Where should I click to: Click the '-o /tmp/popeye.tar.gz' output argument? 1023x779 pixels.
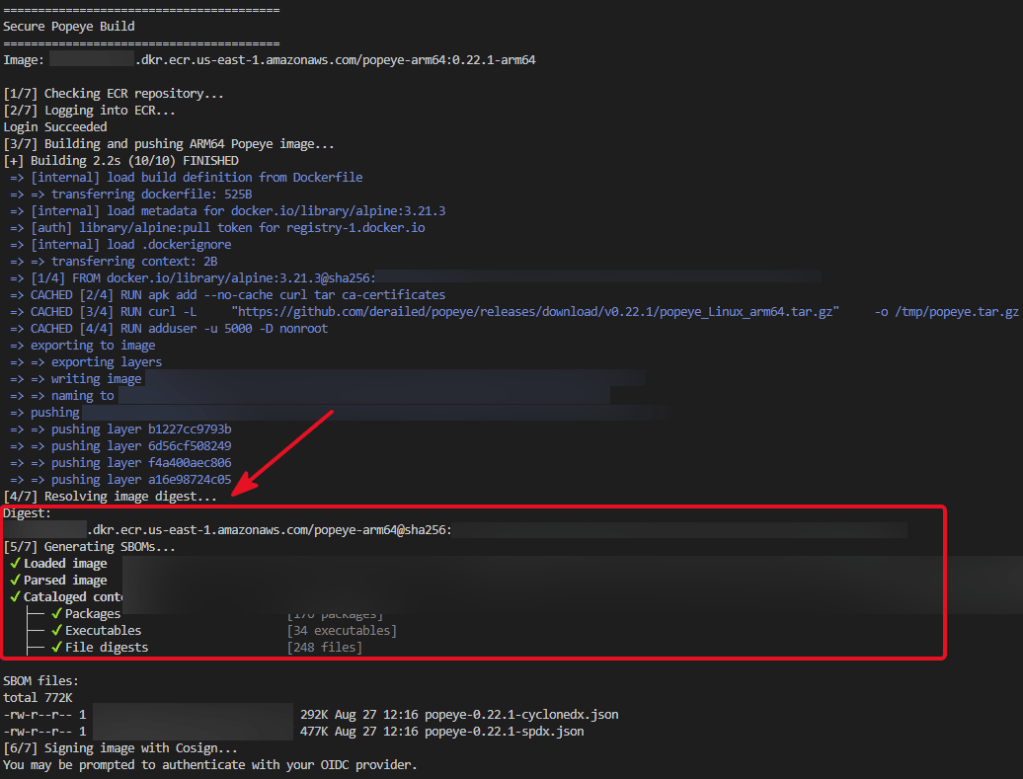click(x=947, y=312)
